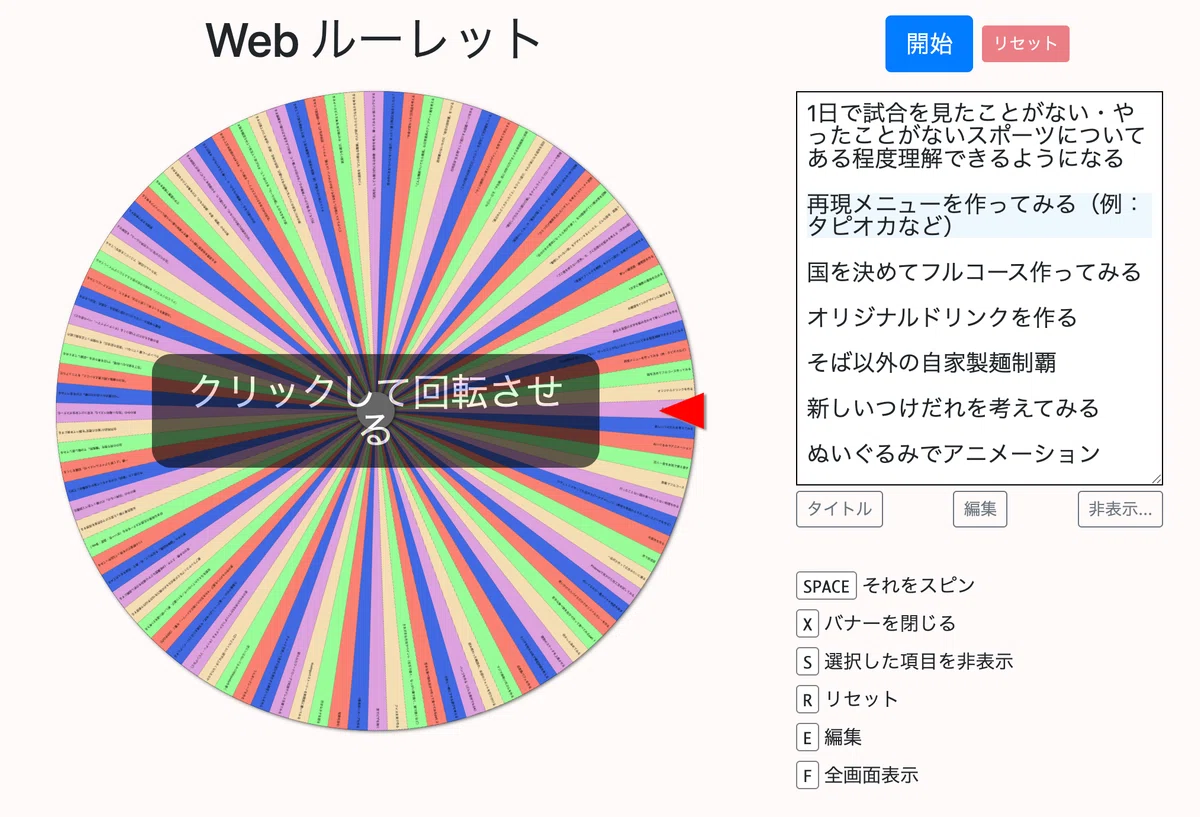The height and width of the screenshot is (817, 1200).
Task: Click the 国を決めてフルコース作ってみる line
Action: click(x=974, y=272)
